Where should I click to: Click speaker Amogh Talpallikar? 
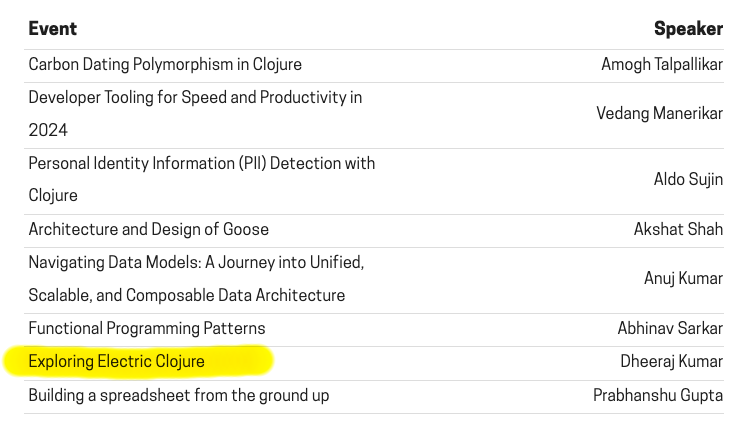661,64
